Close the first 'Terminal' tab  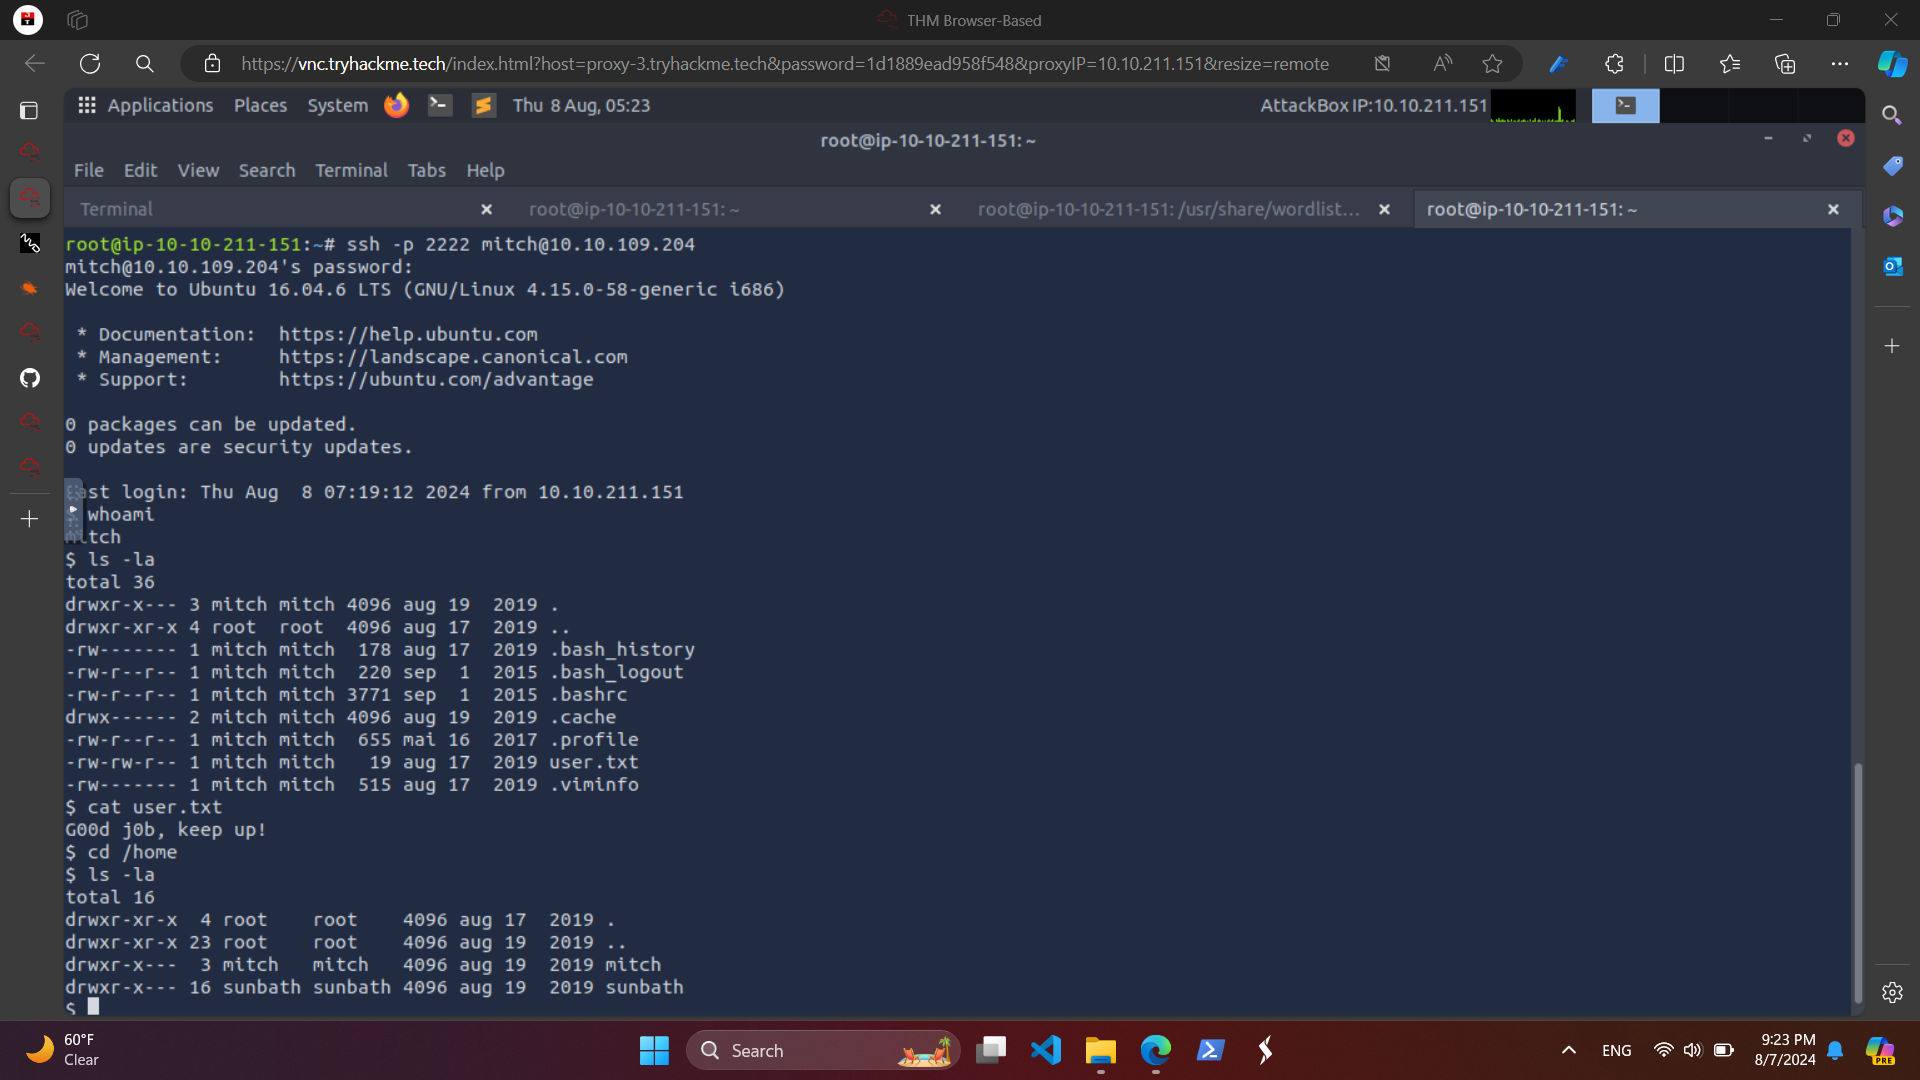[x=486, y=209]
